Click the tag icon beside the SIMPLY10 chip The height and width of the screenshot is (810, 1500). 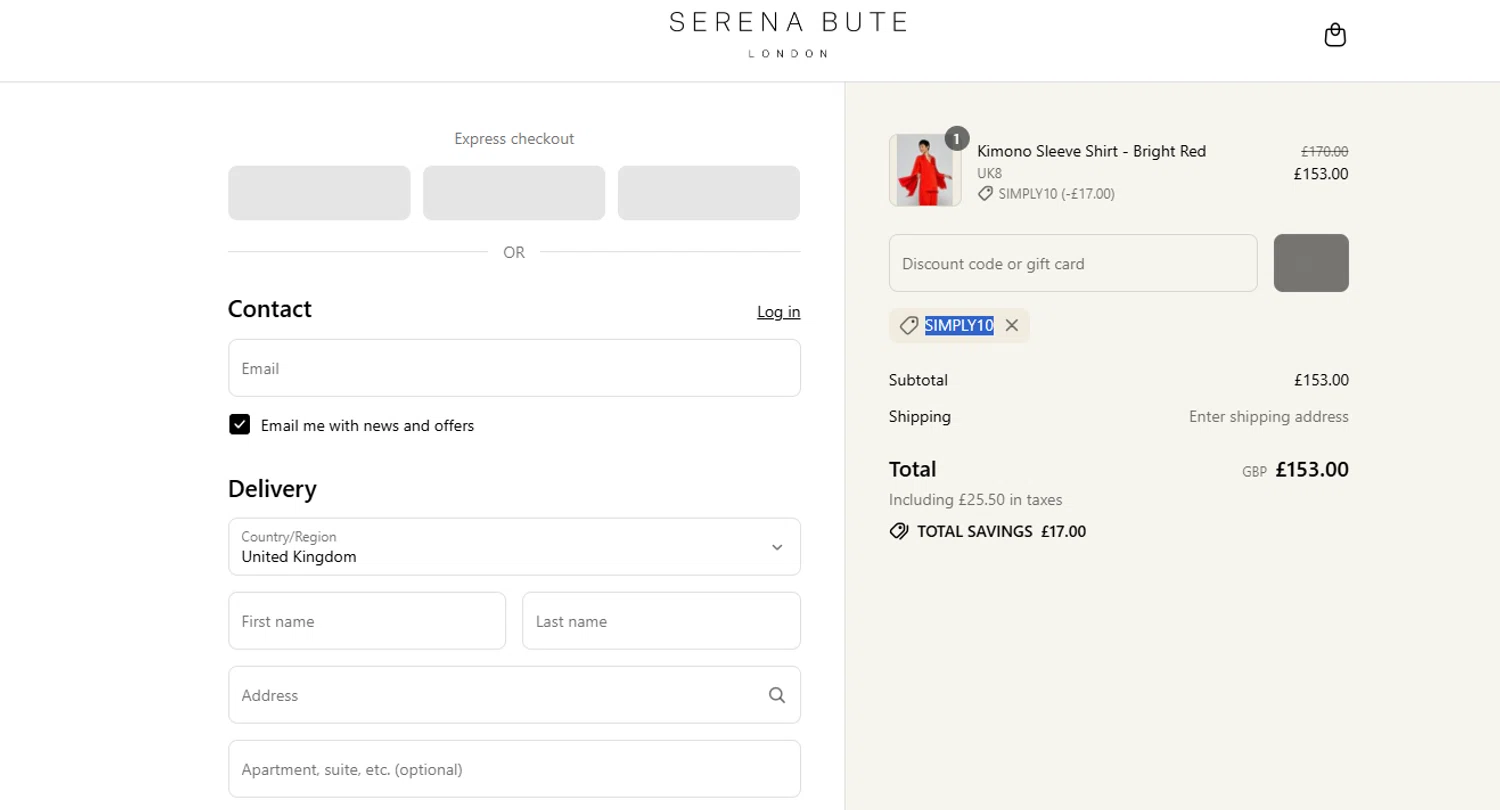coord(909,325)
